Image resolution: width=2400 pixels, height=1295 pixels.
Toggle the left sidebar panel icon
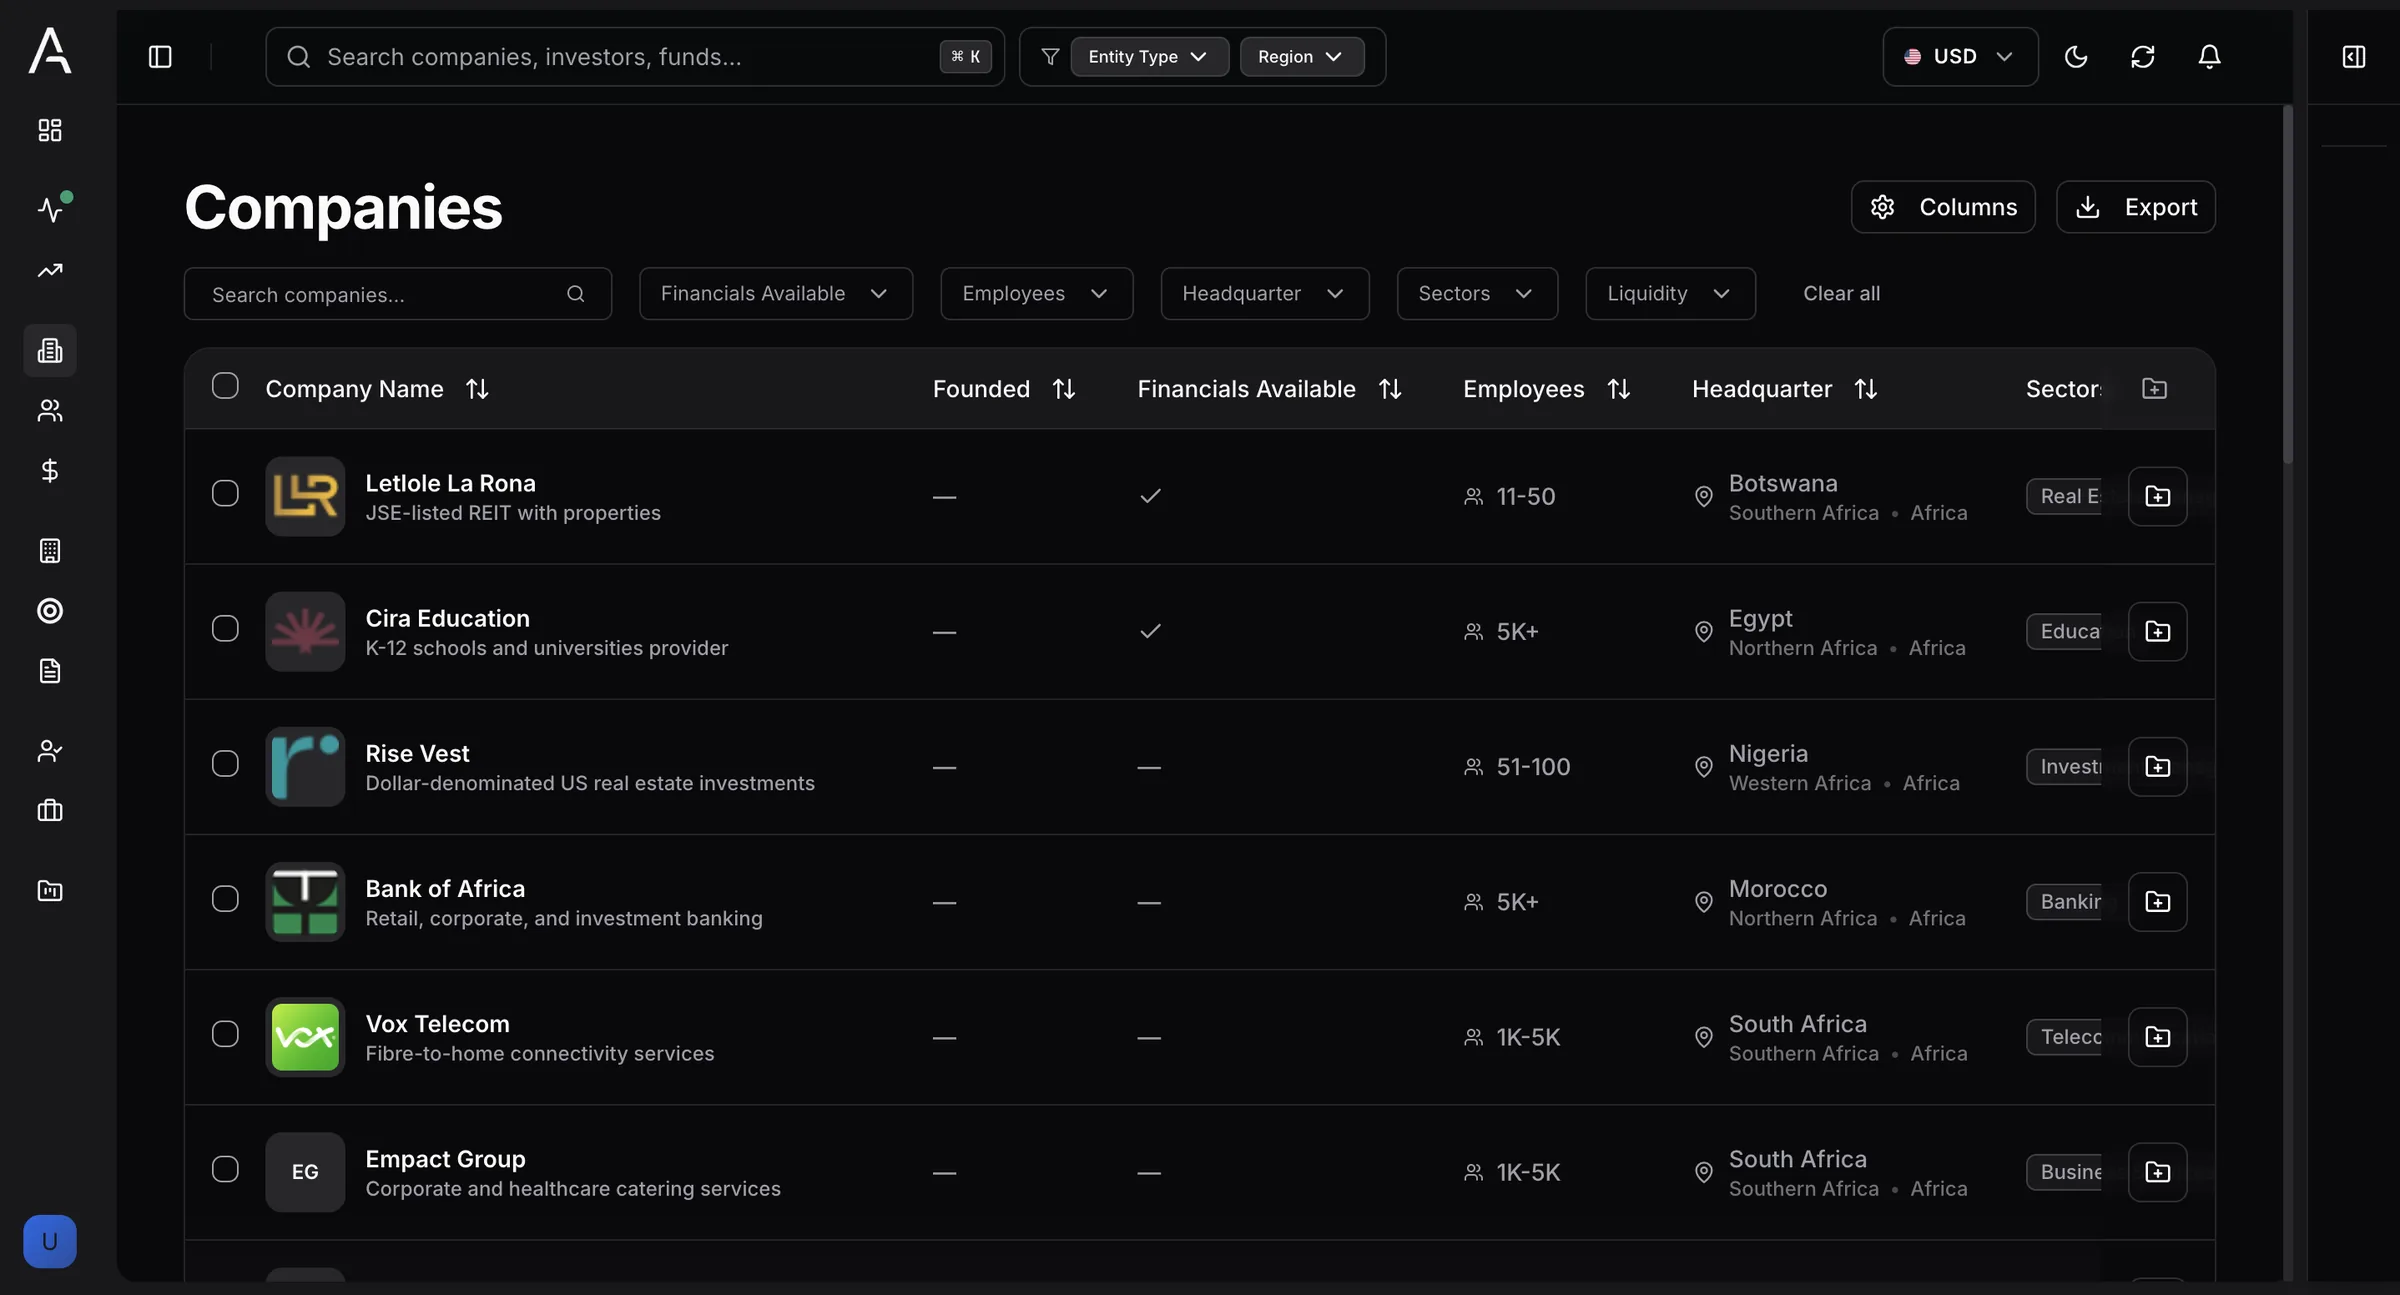click(x=160, y=57)
